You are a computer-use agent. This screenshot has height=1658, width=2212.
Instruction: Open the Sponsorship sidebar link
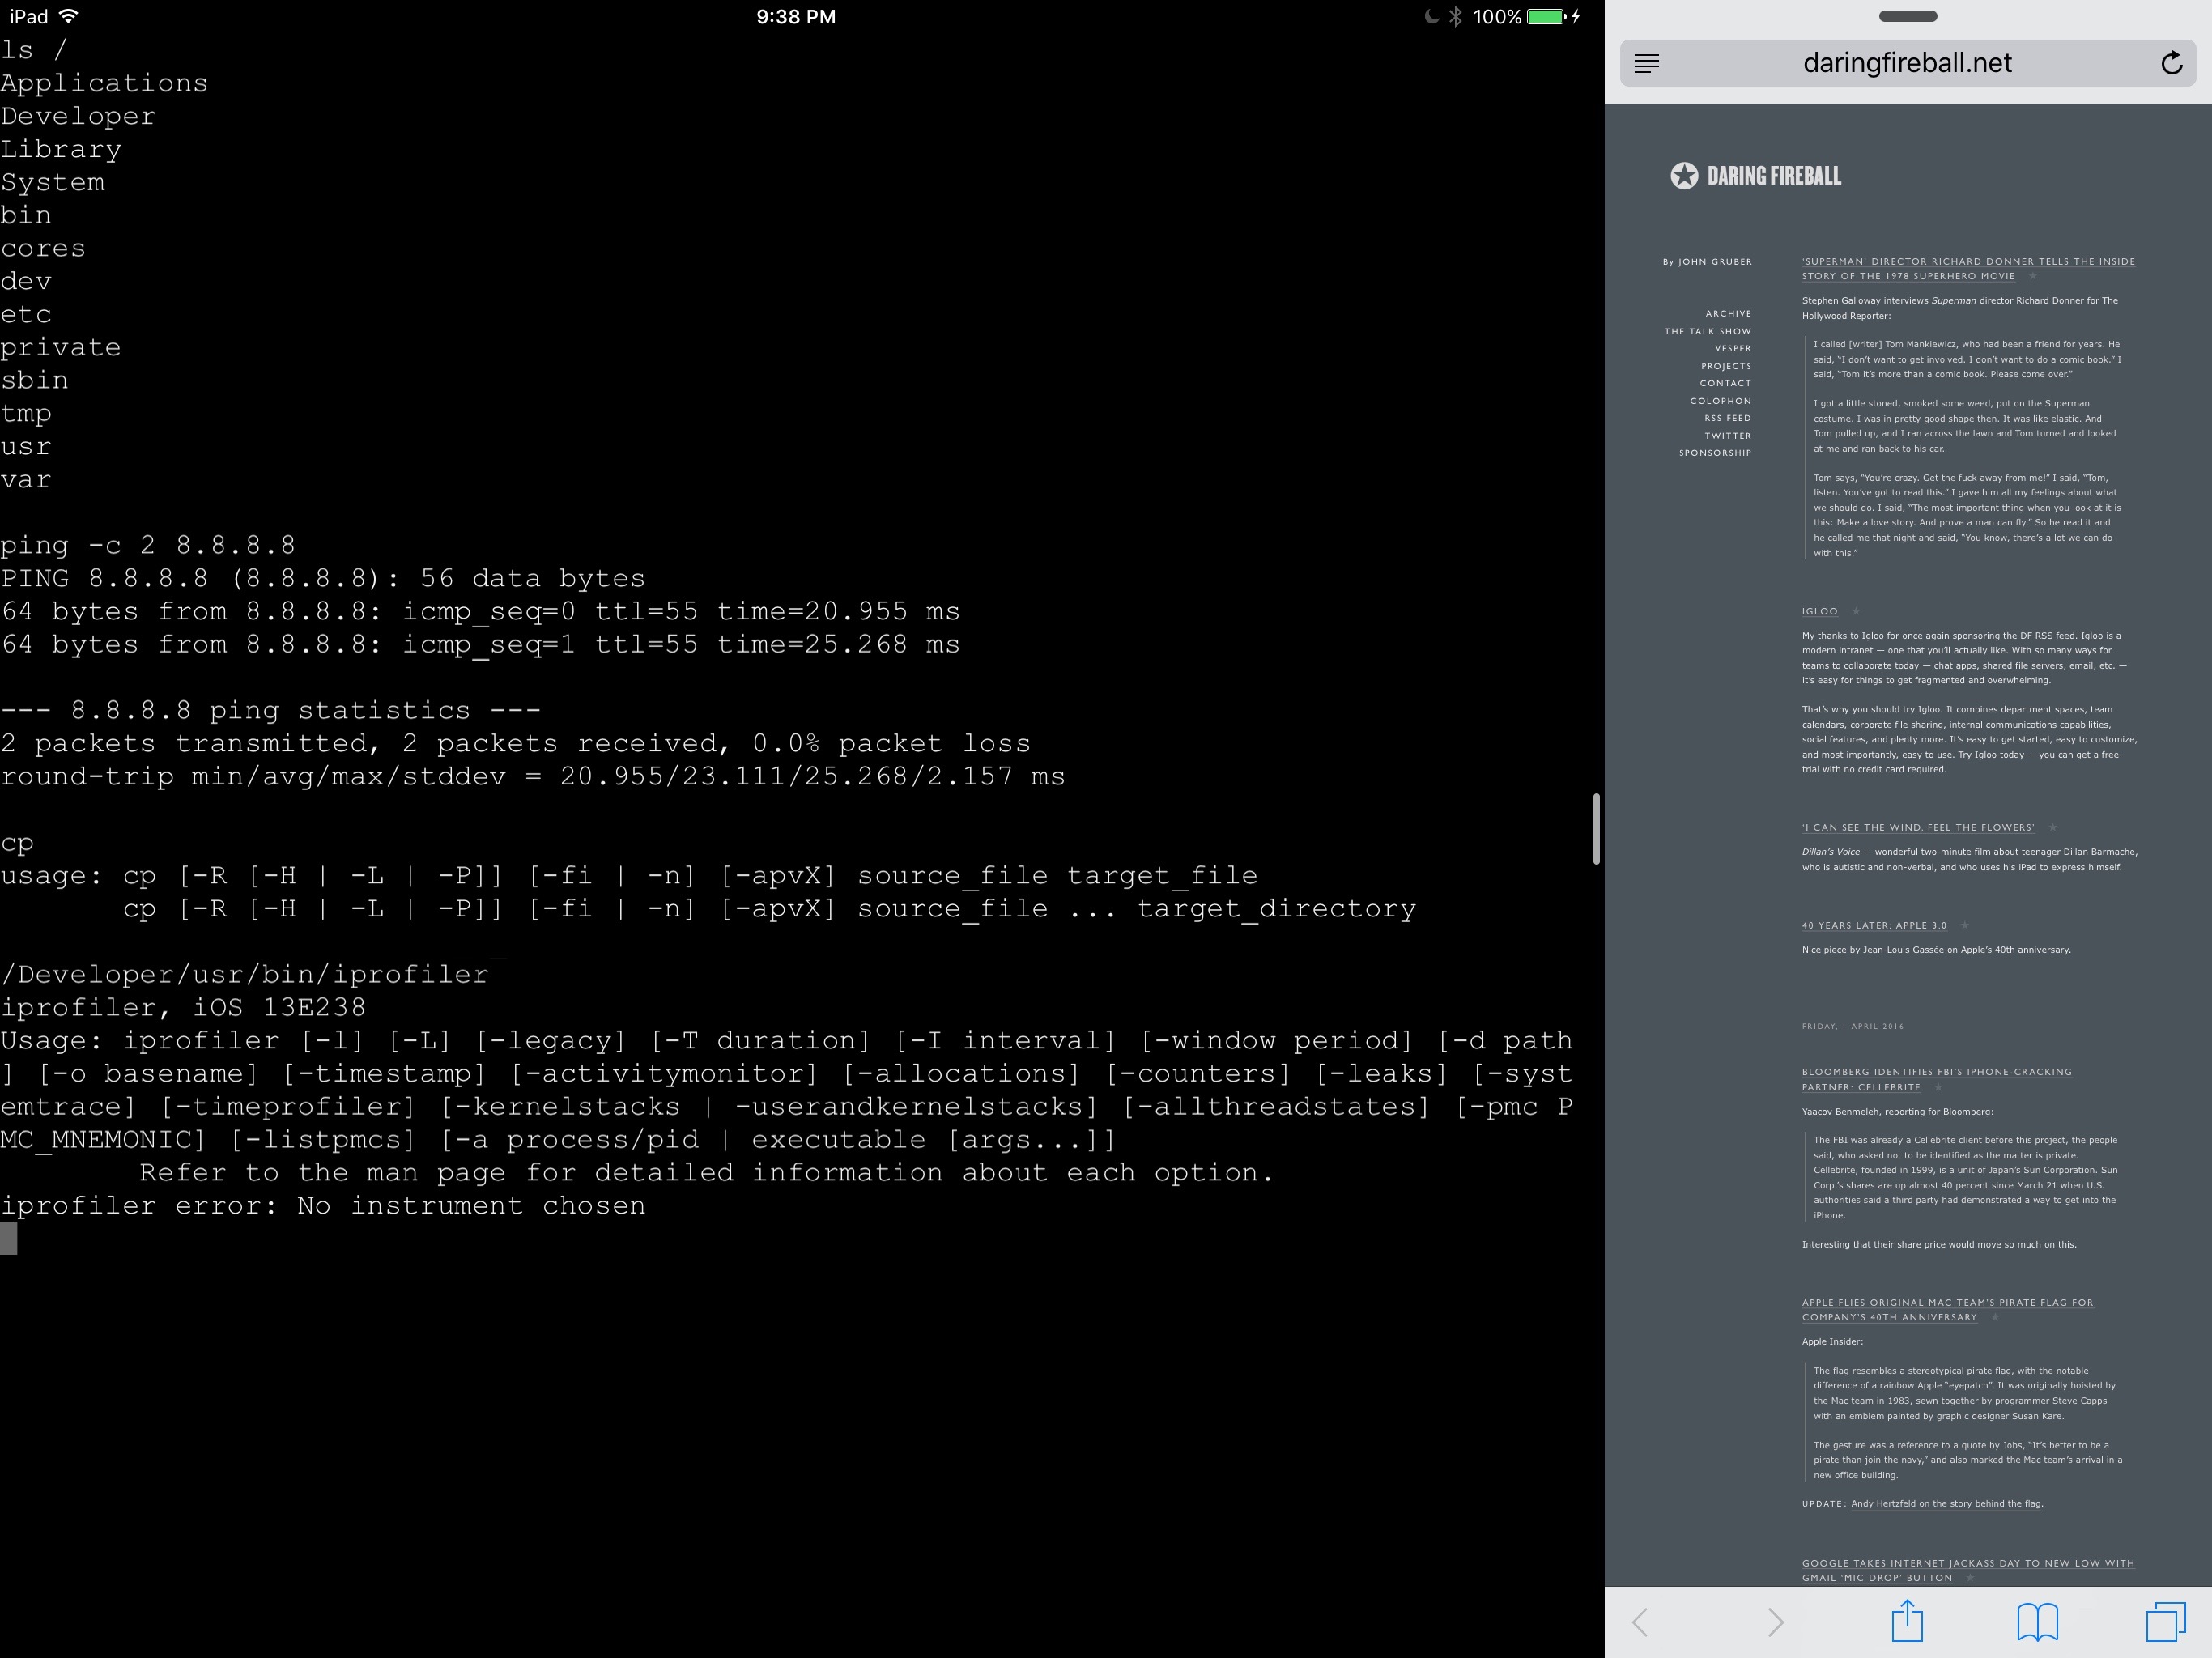click(1714, 453)
